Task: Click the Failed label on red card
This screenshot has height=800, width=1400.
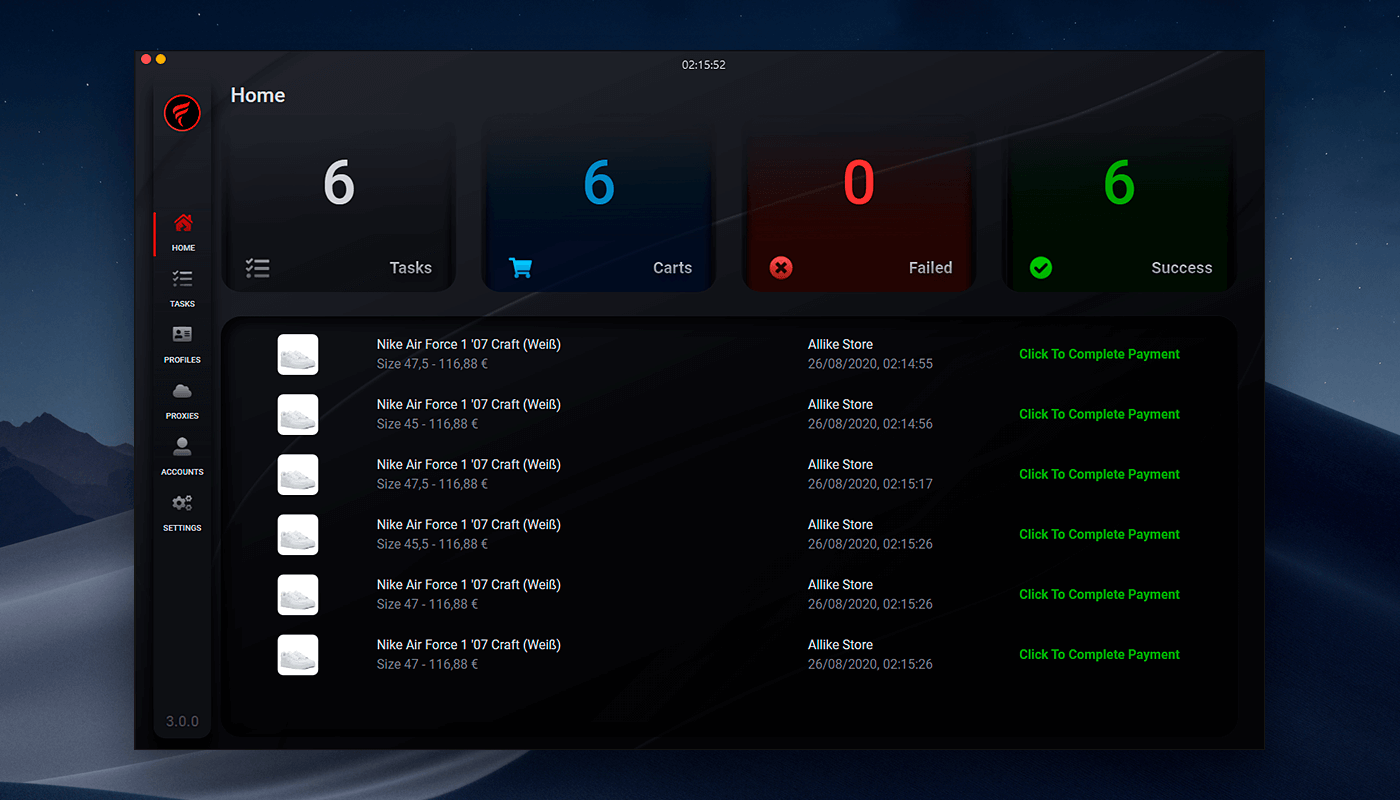Action: (x=930, y=268)
